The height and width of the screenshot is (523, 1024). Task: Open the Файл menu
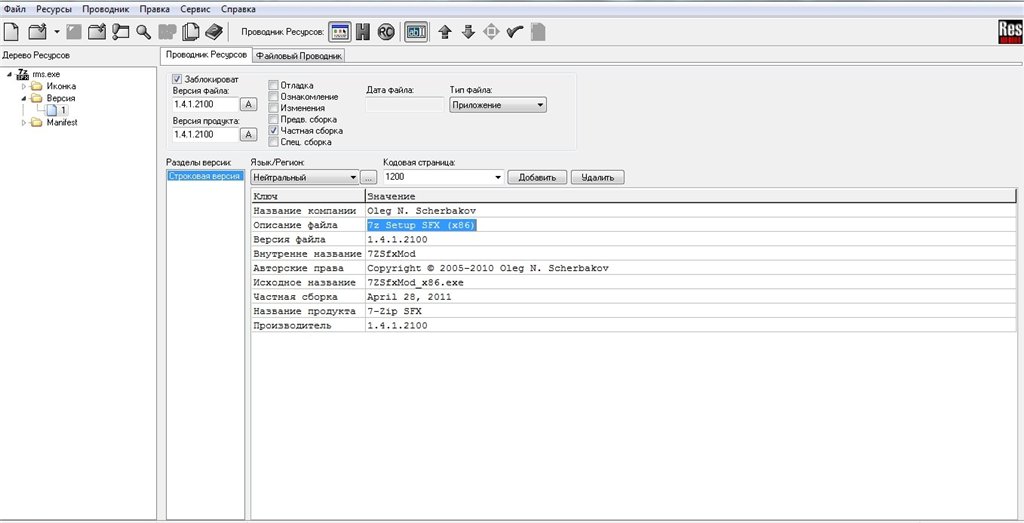(x=15, y=9)
